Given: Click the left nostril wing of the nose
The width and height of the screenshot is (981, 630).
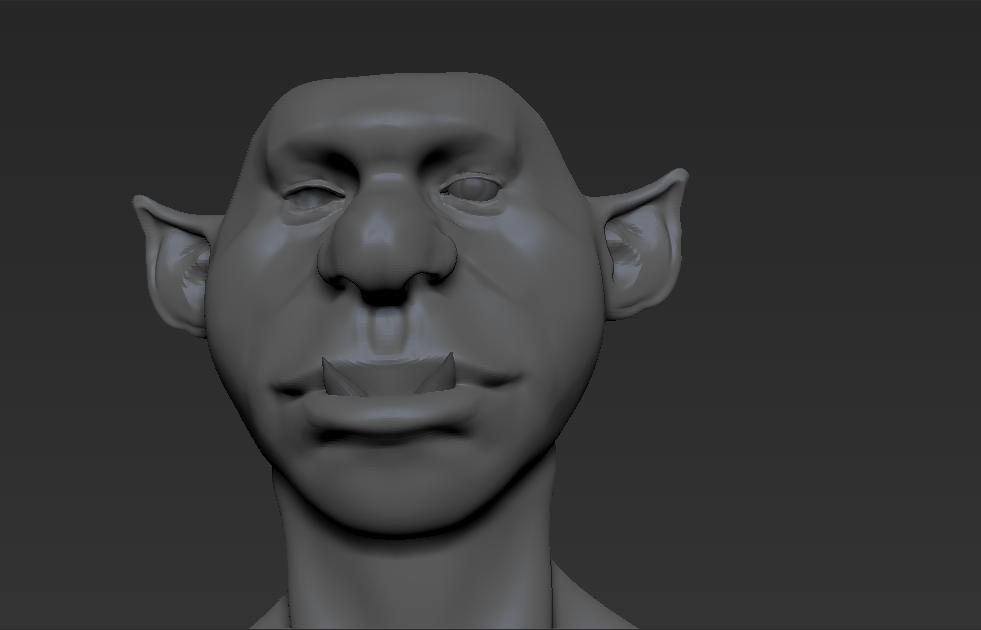Looking at the screenshot, I should pos(334,263).
